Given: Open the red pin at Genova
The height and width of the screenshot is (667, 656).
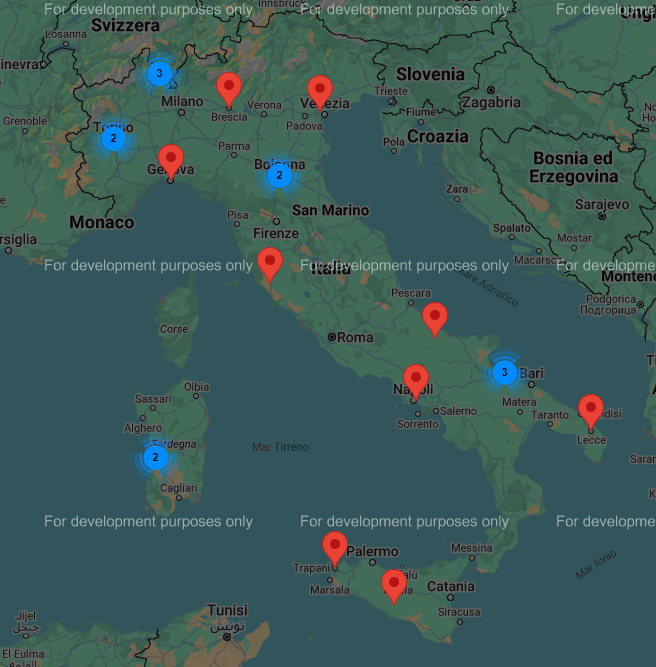Looking at the screenshot, I should pos(171,162).
